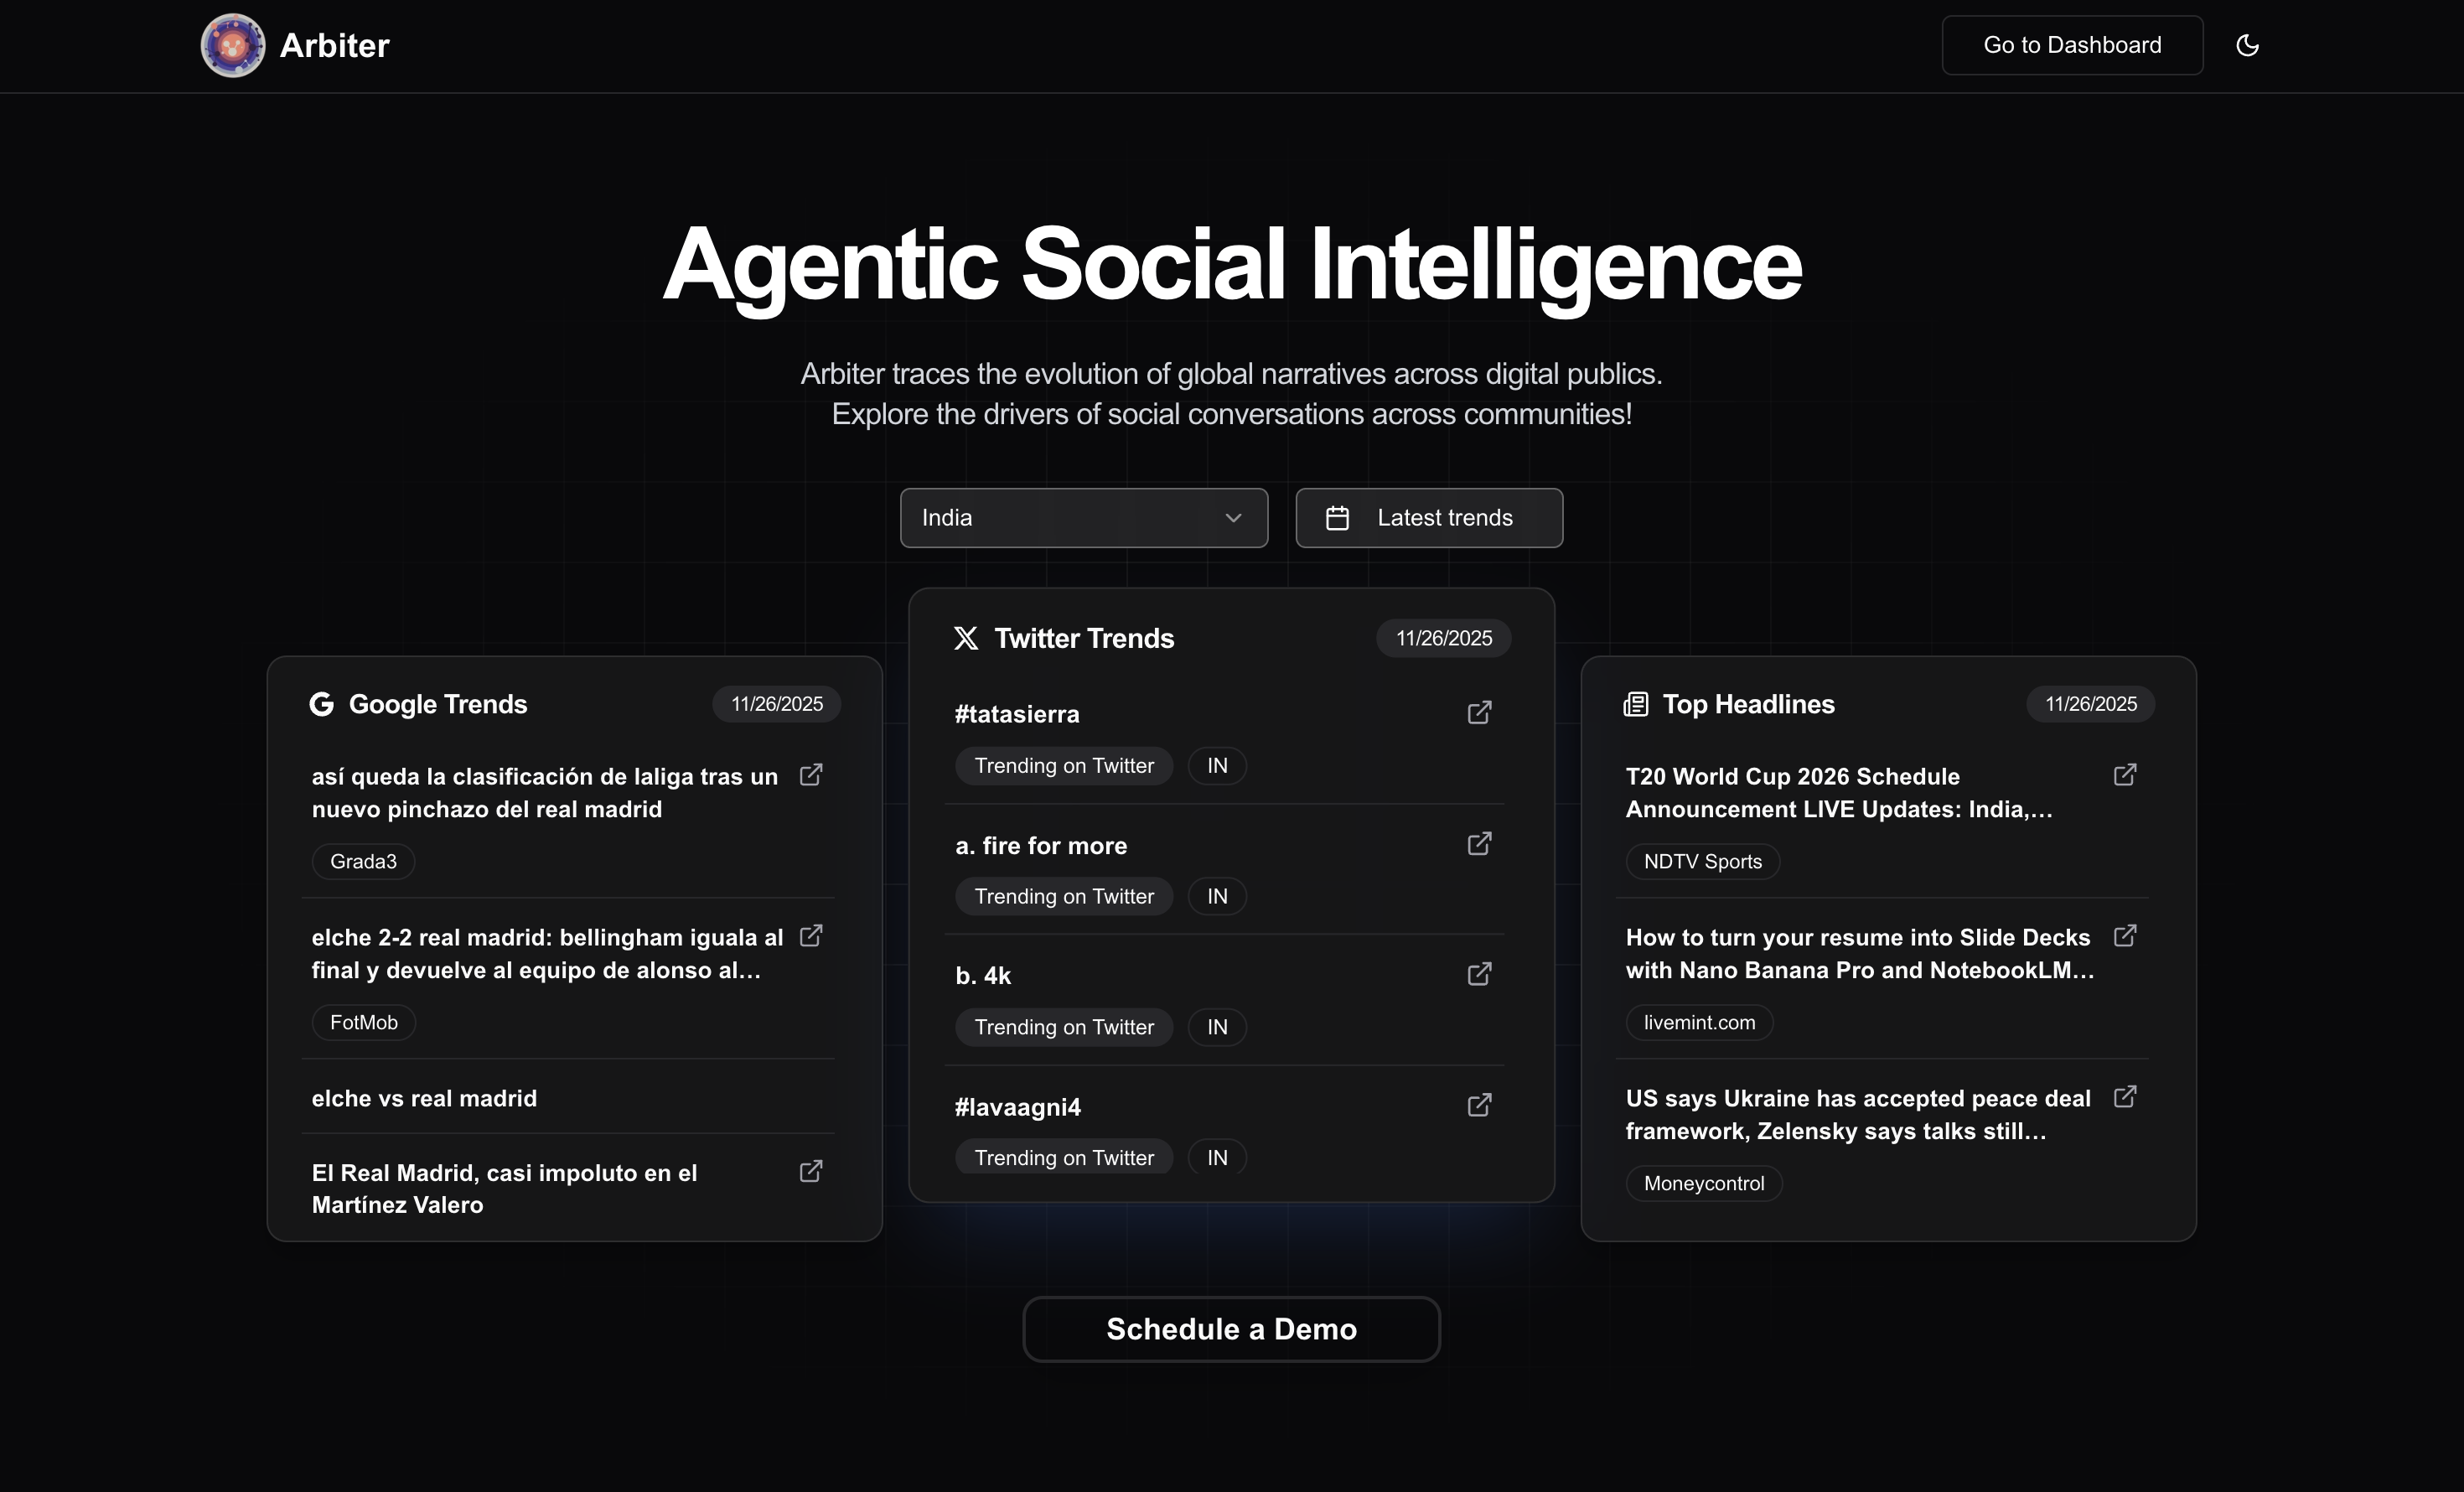Click the calendar icon in Latest trends
This screenshot has height=1492, width=2464.
pyautogui.click(x=1337, y=518)
